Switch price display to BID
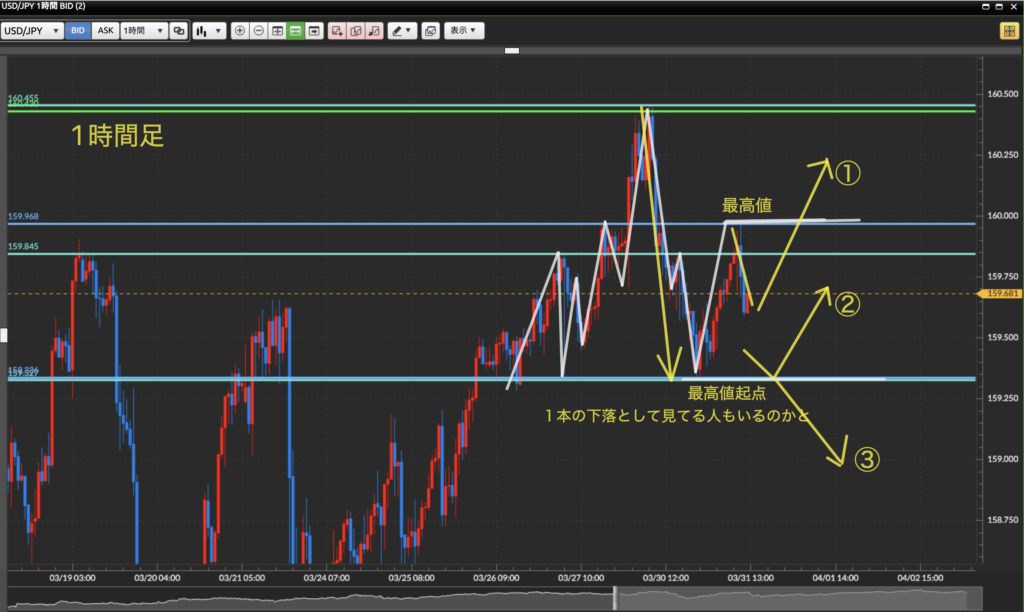Screen dimensions: 1024x612 [78, 31]
